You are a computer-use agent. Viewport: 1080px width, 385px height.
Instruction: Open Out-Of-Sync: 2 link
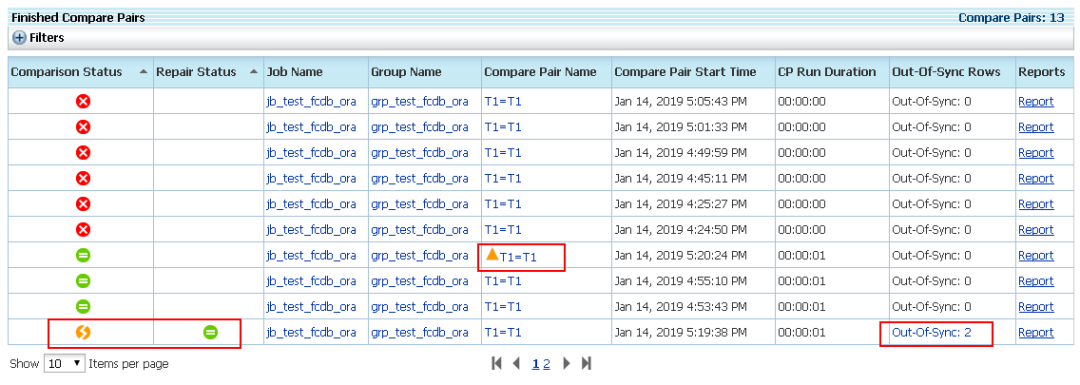pyautogui.click(x=931, y=333)
